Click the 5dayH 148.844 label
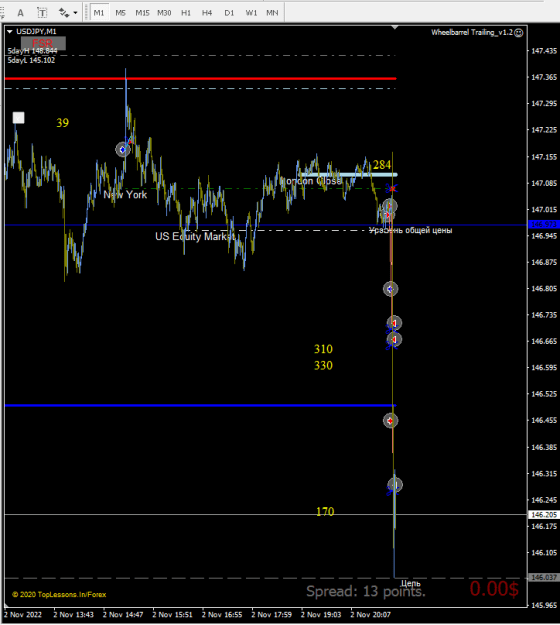The width and height of the screenshot is (560, 625). pos(32,51)
